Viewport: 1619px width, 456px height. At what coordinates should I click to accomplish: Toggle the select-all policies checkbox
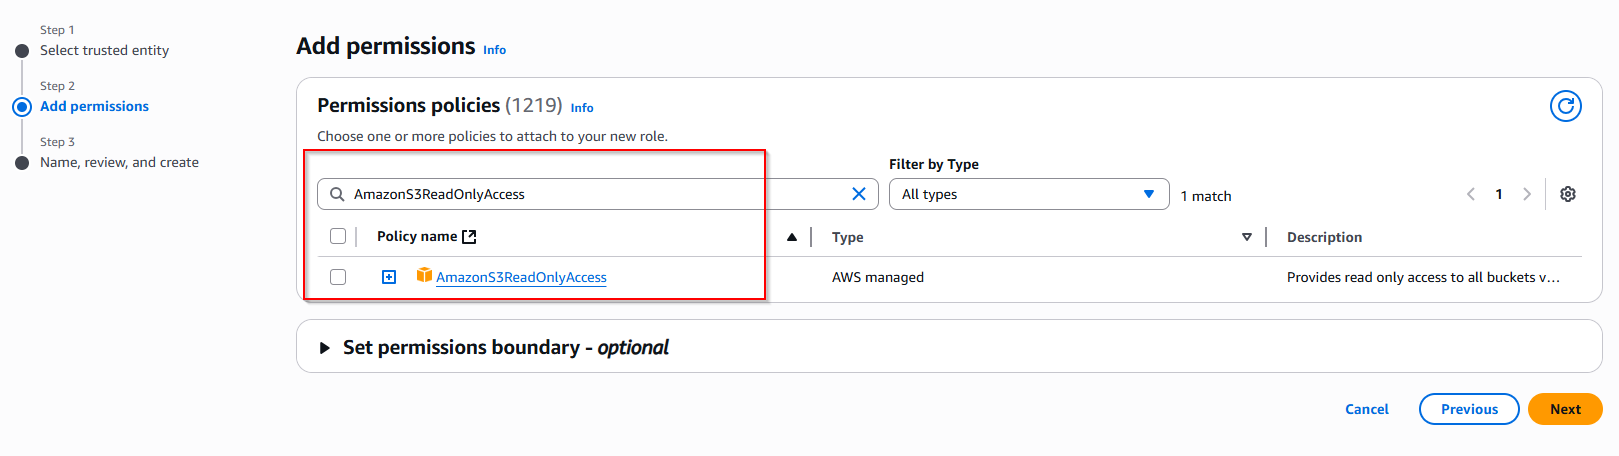click(338, 236)
